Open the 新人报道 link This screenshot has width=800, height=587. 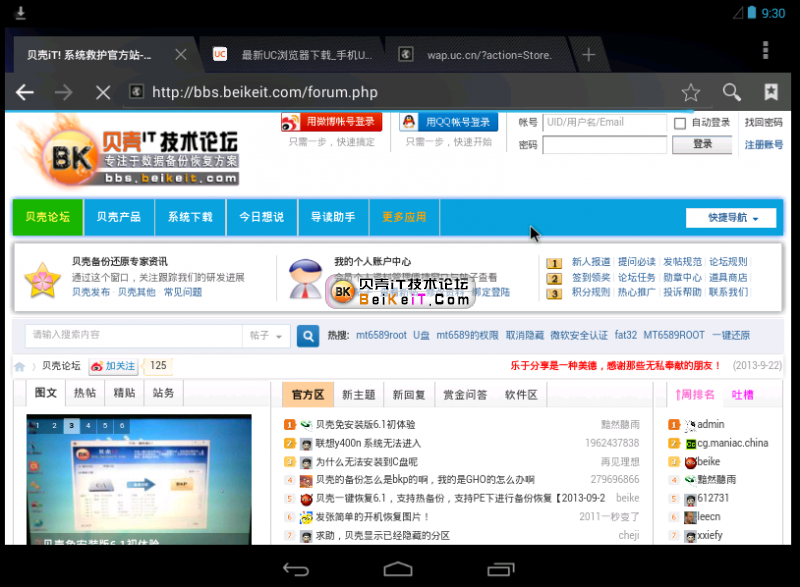click(x=591, y=262)
